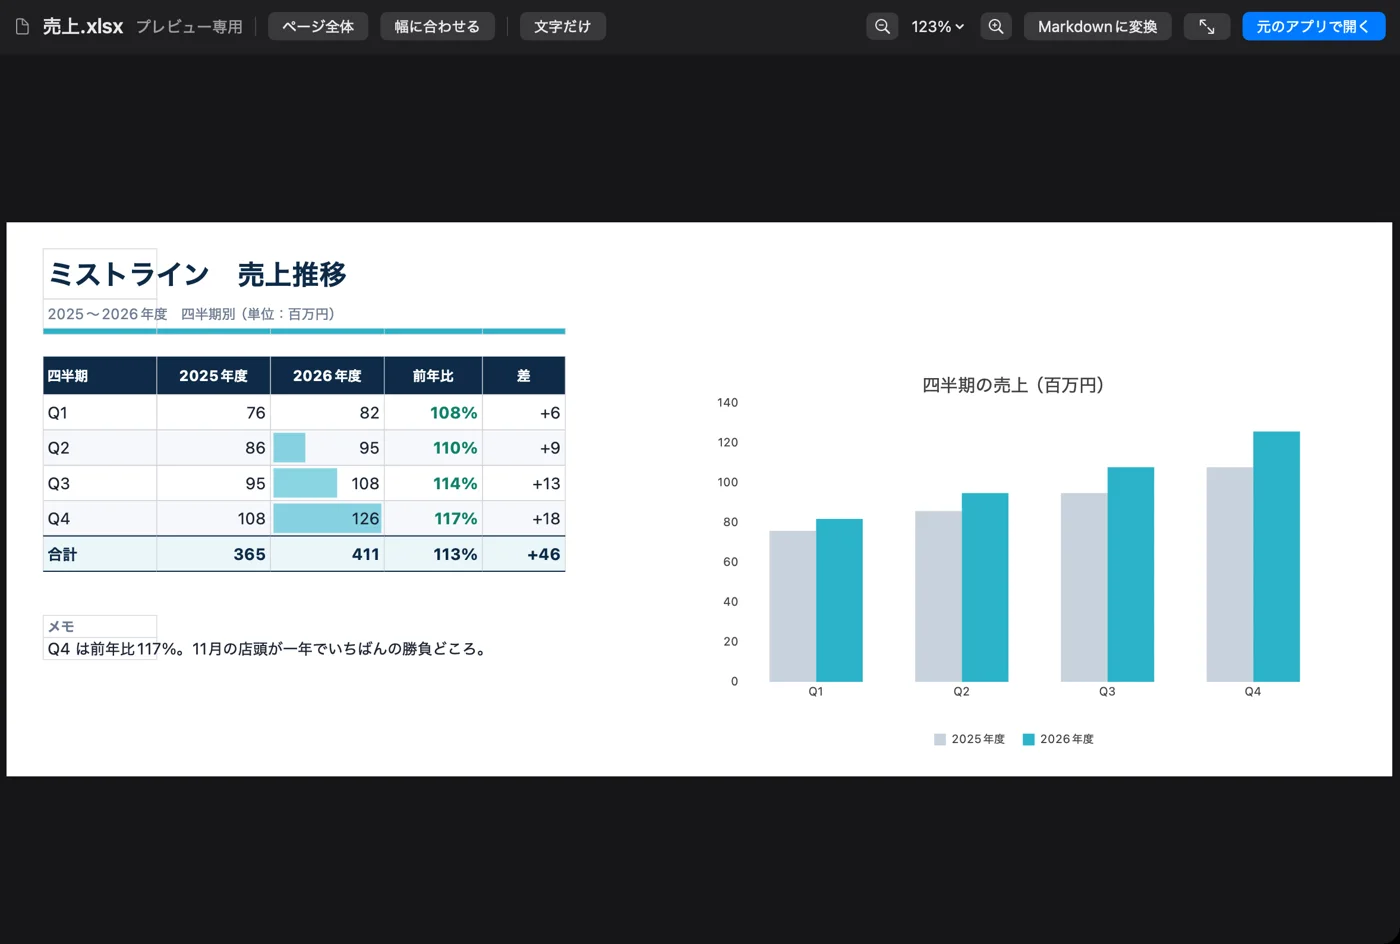The image size is (1400, 944).
Task: Click the 76 cell in Q1 row
Action: [214, 413]
